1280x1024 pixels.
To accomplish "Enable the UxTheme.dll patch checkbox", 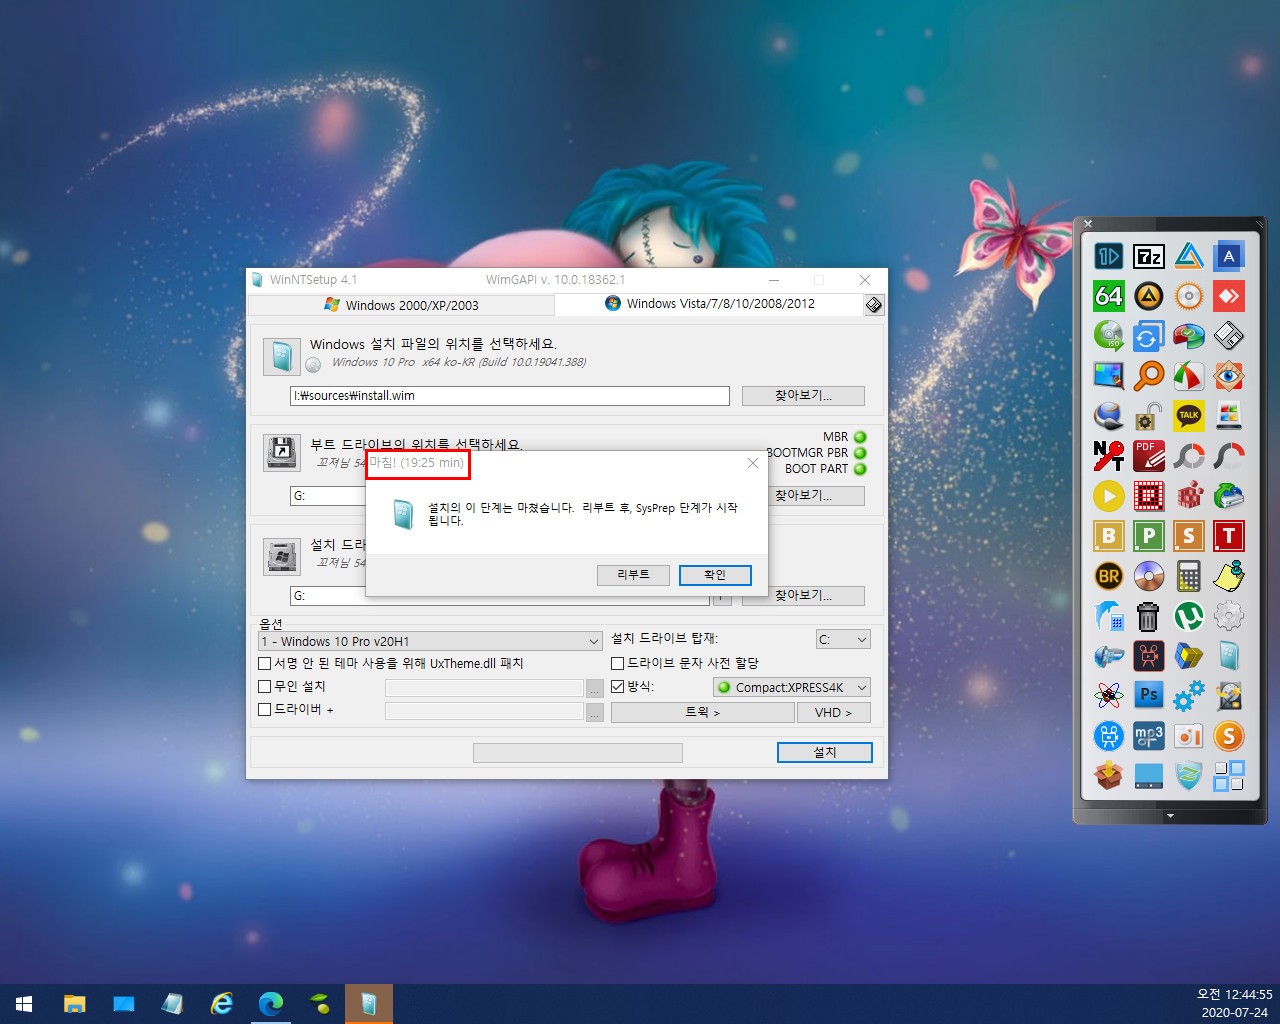I will [x=265, y=663].
